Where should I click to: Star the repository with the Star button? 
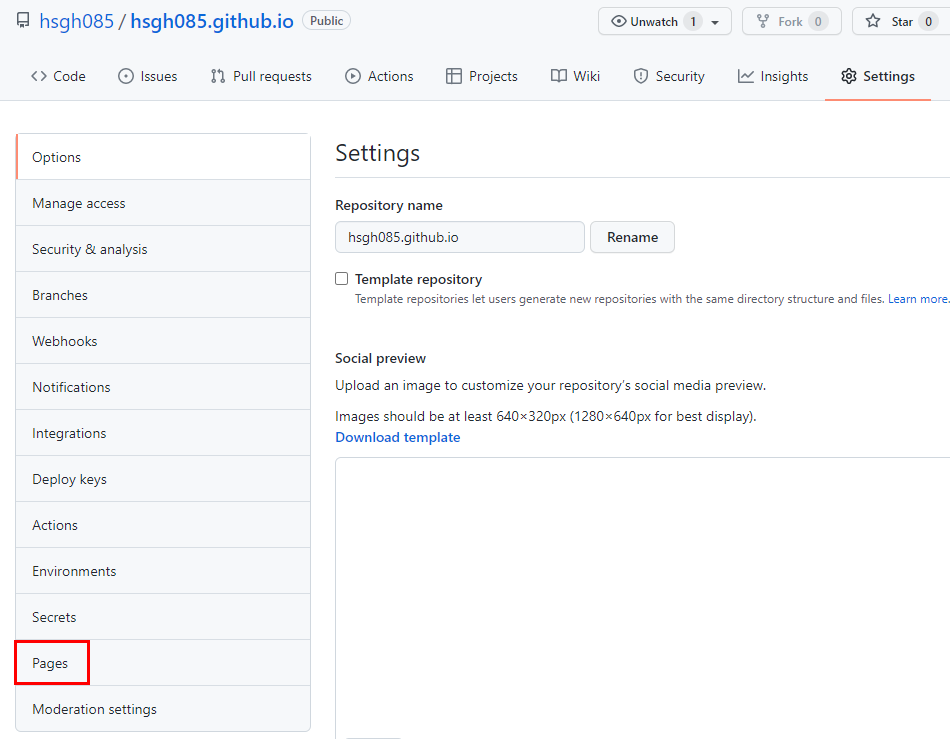901,22
